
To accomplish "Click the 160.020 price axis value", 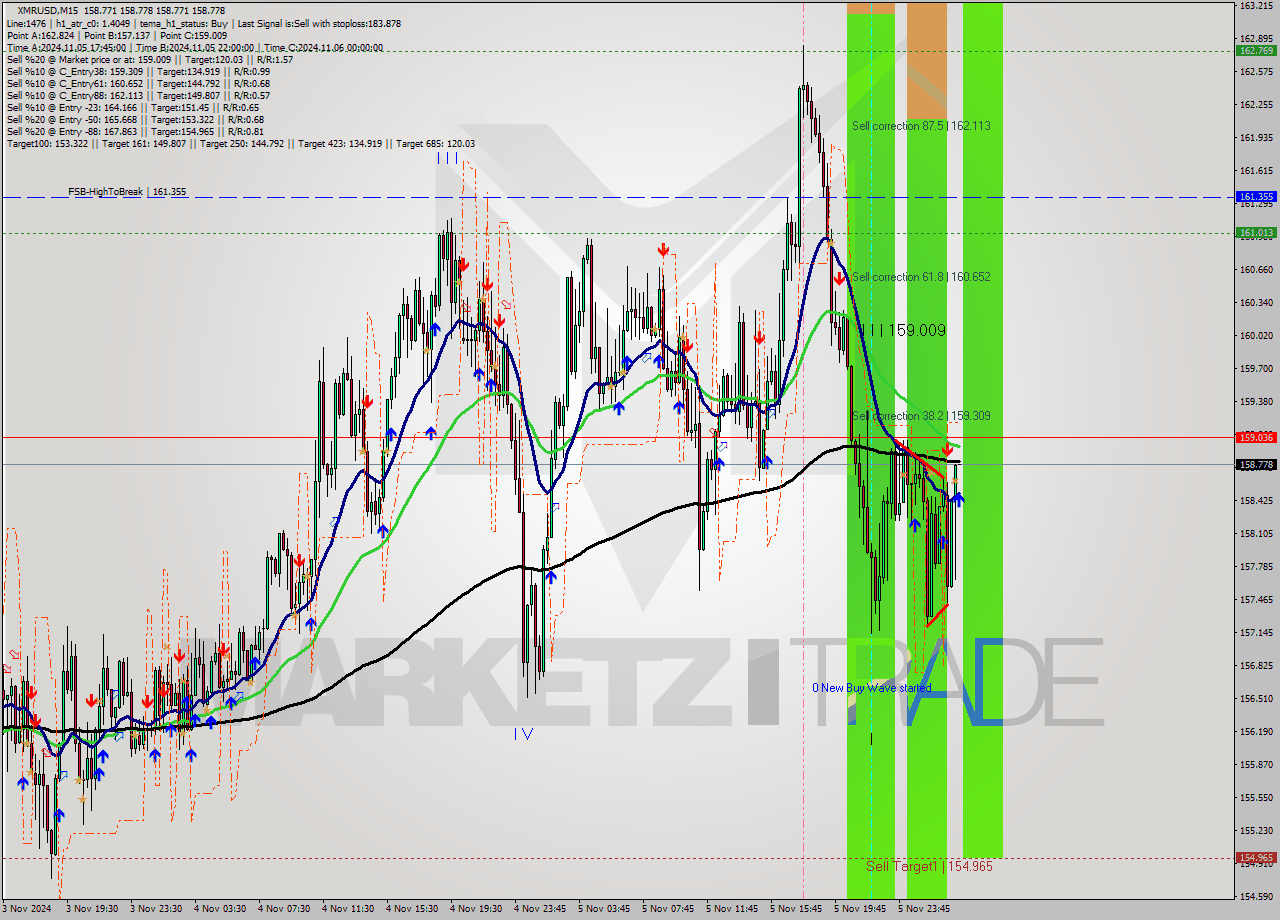I will coord(1256,335).
